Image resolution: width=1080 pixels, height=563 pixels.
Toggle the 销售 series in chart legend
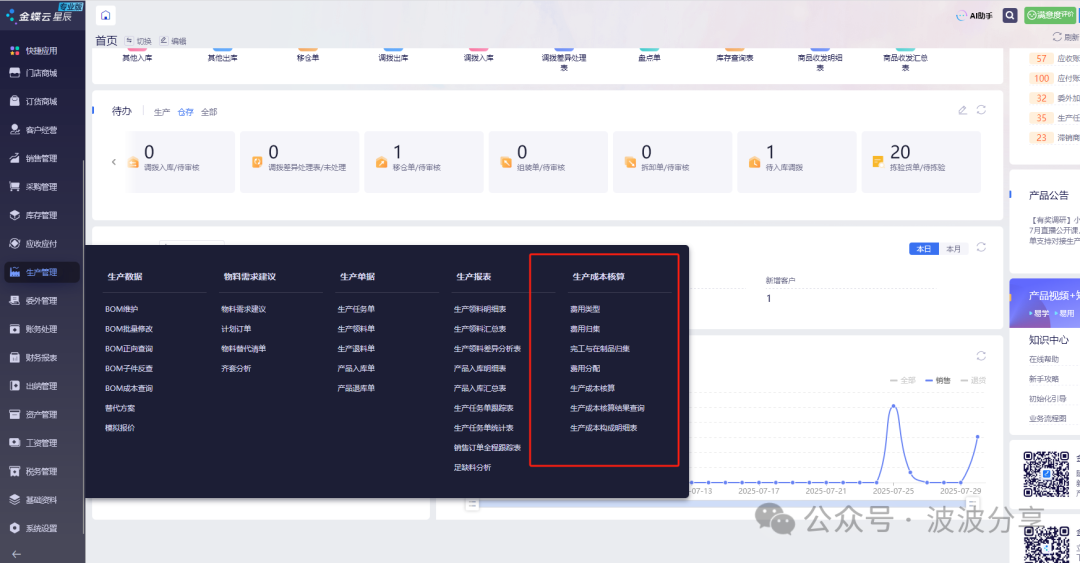coord(937,380)
